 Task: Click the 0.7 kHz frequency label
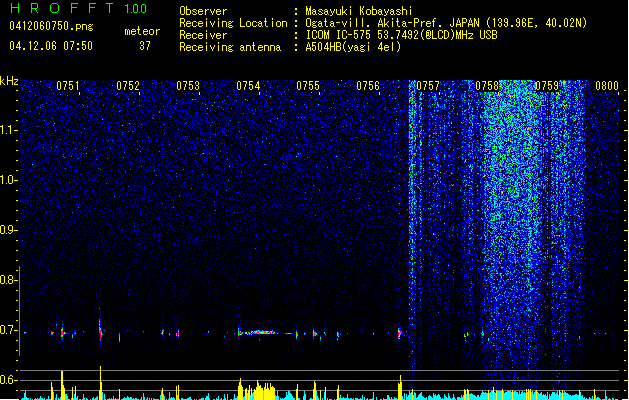click(x=7, y=330)
